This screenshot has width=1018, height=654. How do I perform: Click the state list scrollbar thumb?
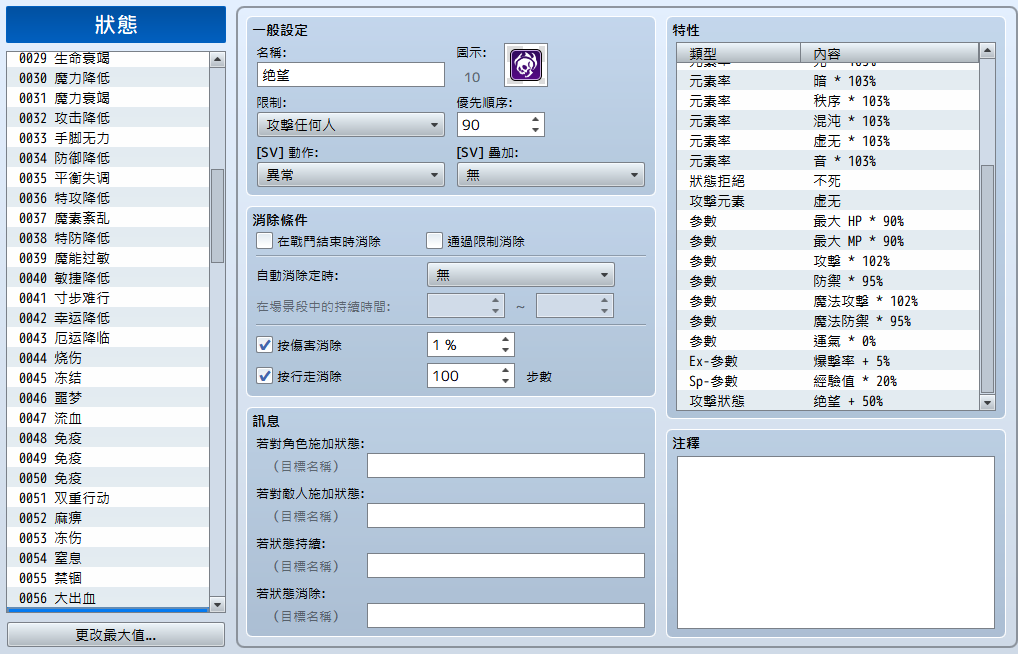click(217, 216)
